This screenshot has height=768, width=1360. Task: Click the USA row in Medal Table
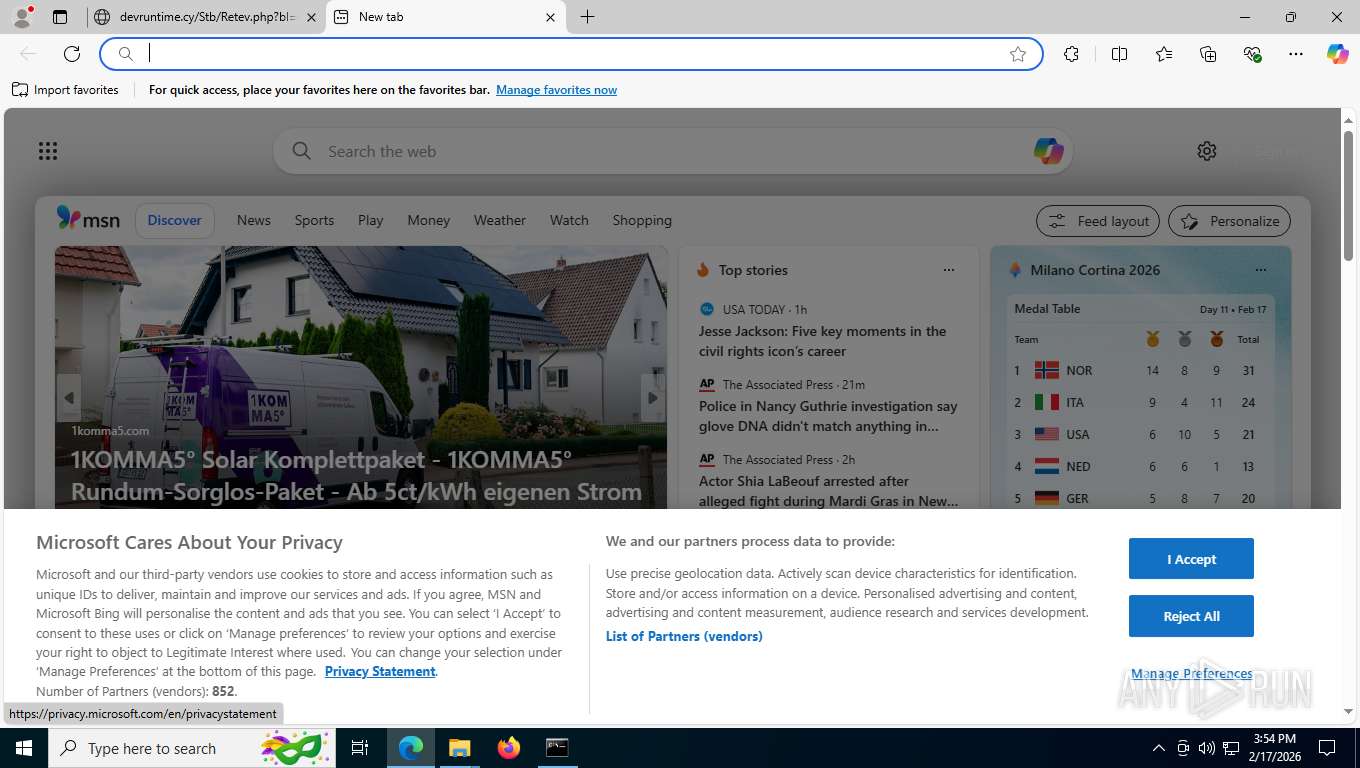coord(1139,434)
